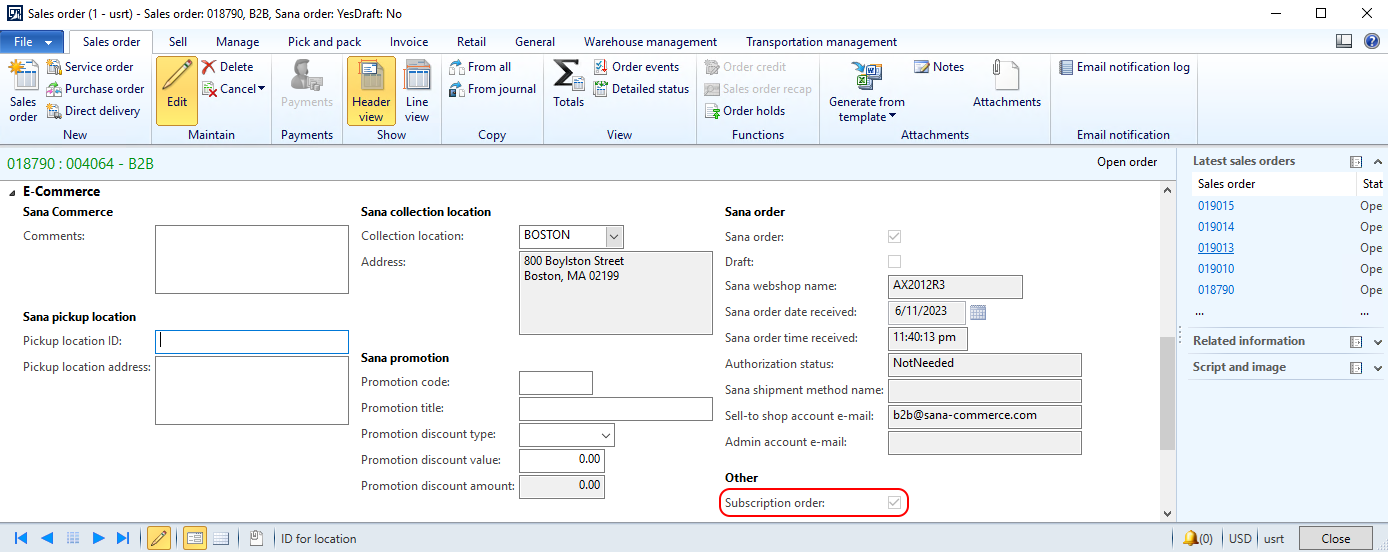
Task: Open sales order 019010
Action: (x=1216, y=269)
